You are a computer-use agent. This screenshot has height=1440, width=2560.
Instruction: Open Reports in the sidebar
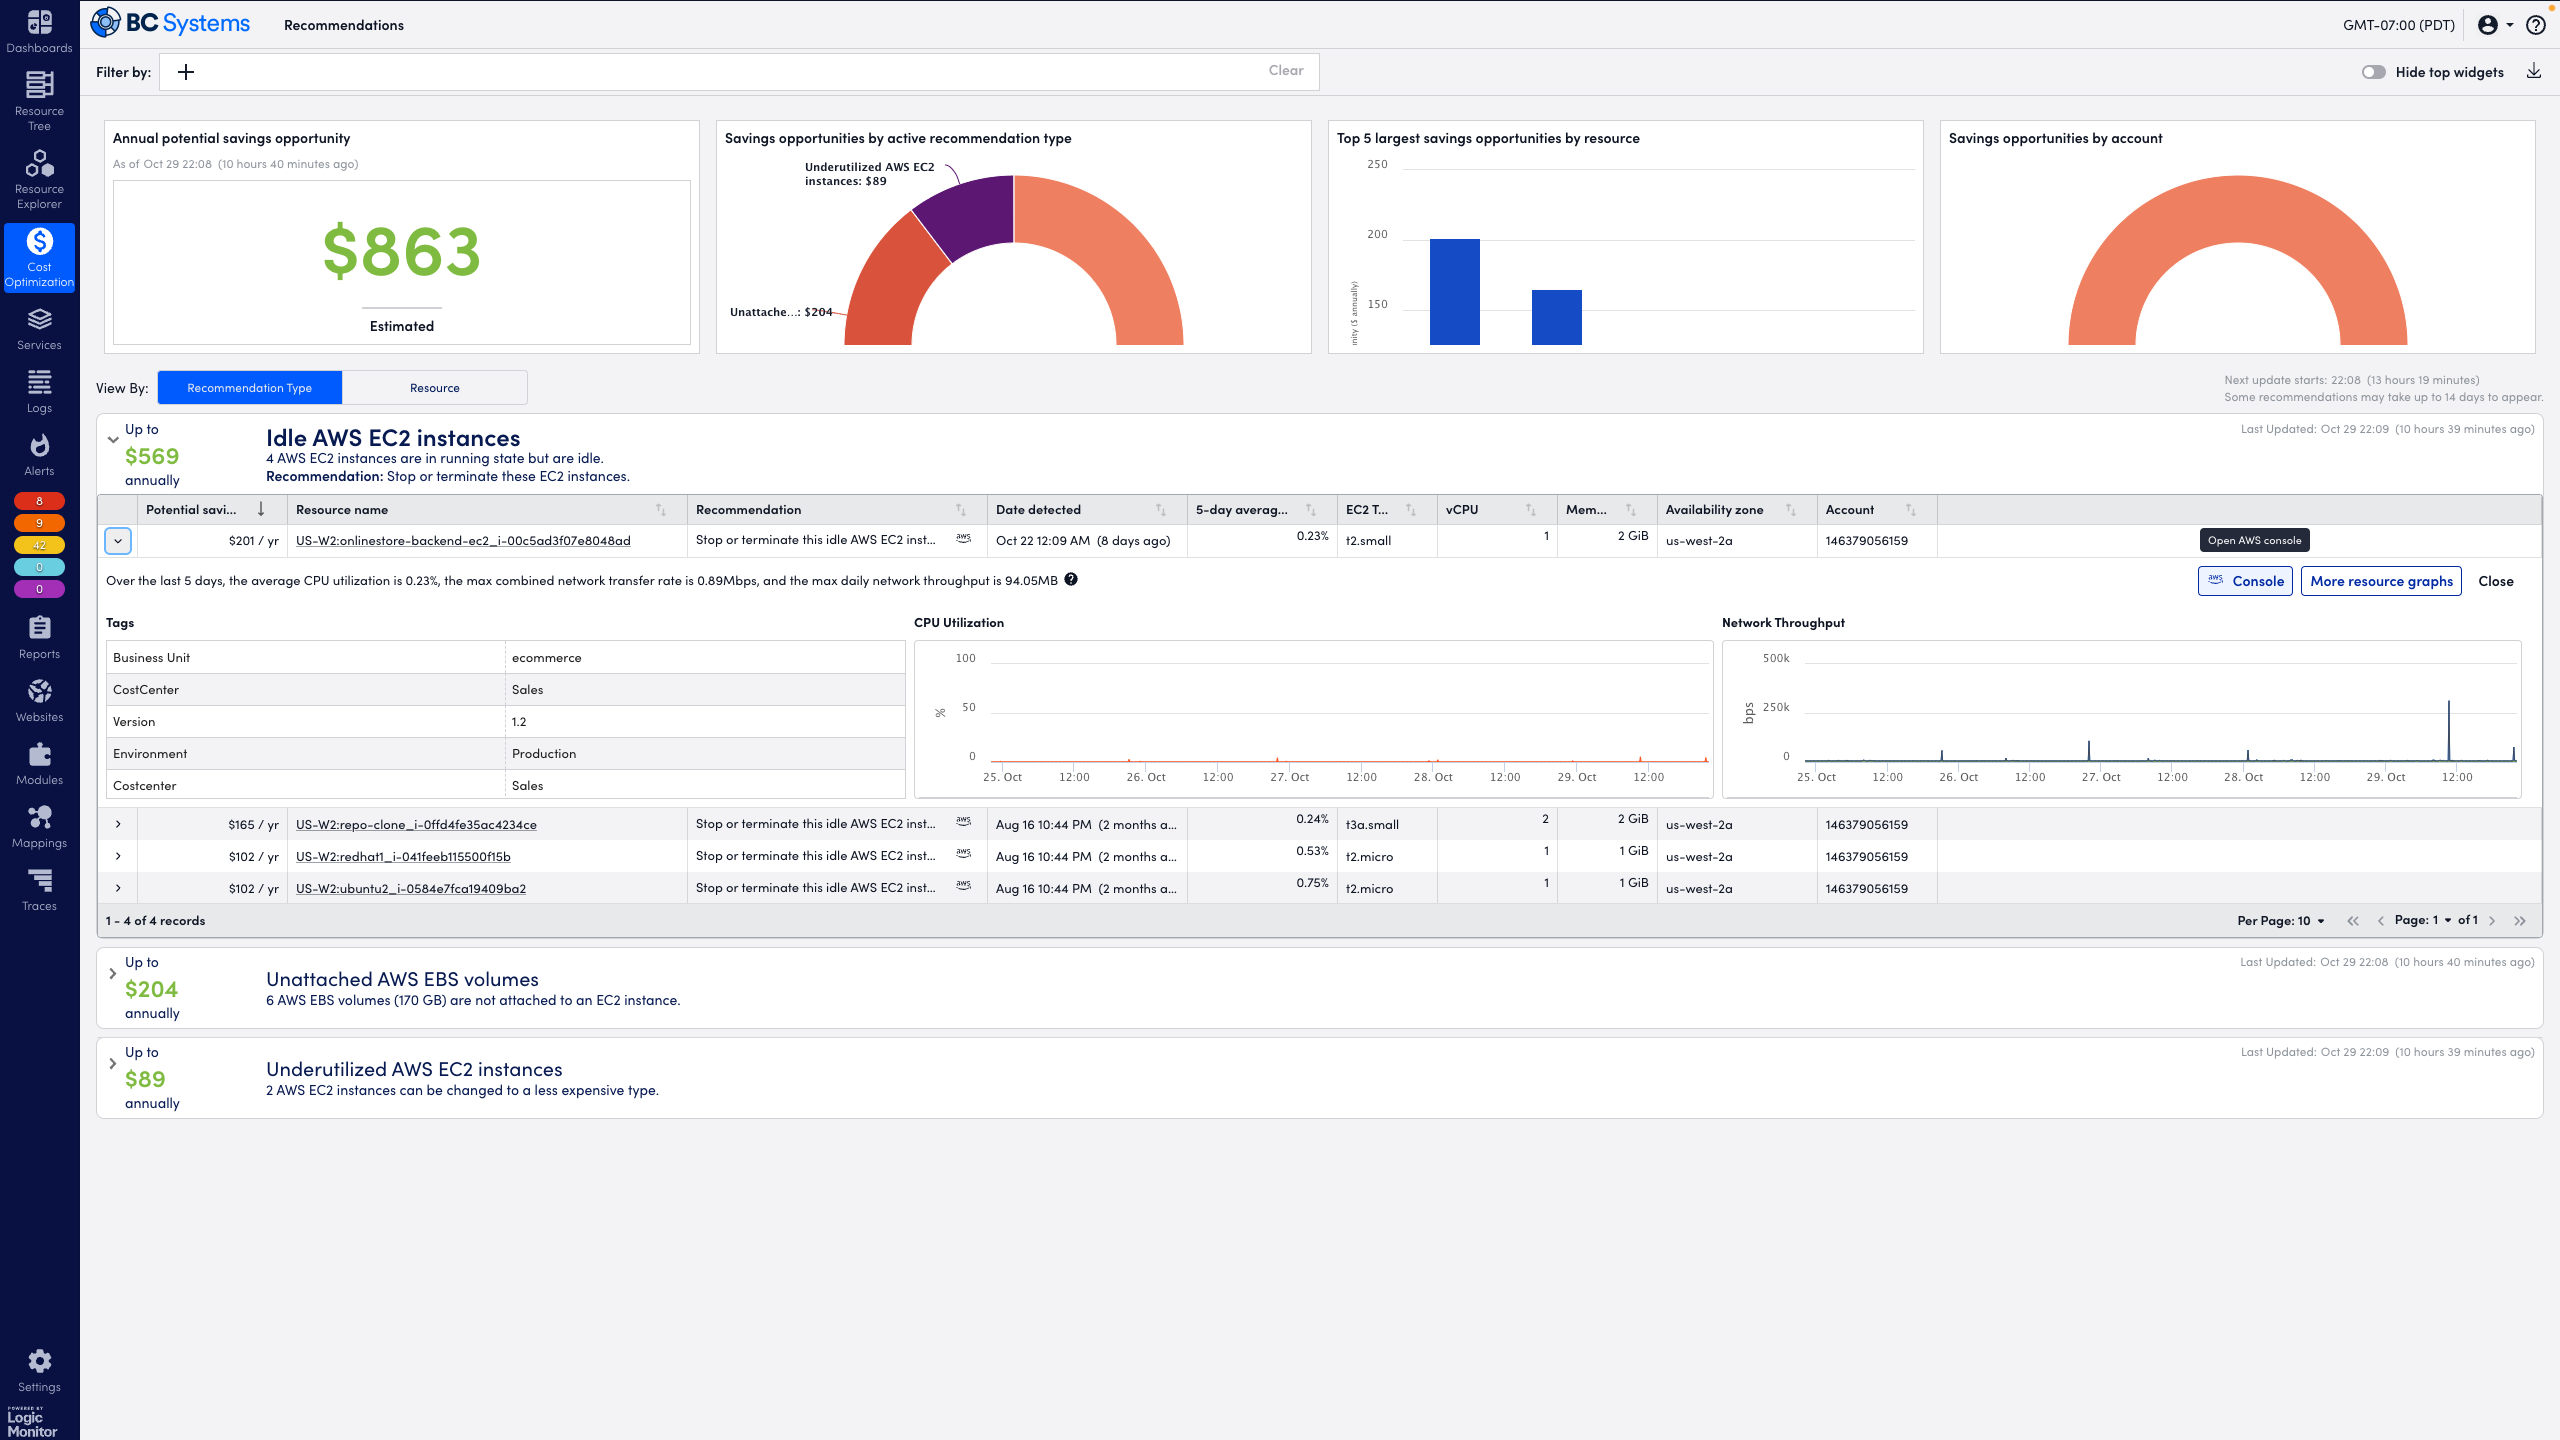tap(39, 638)
